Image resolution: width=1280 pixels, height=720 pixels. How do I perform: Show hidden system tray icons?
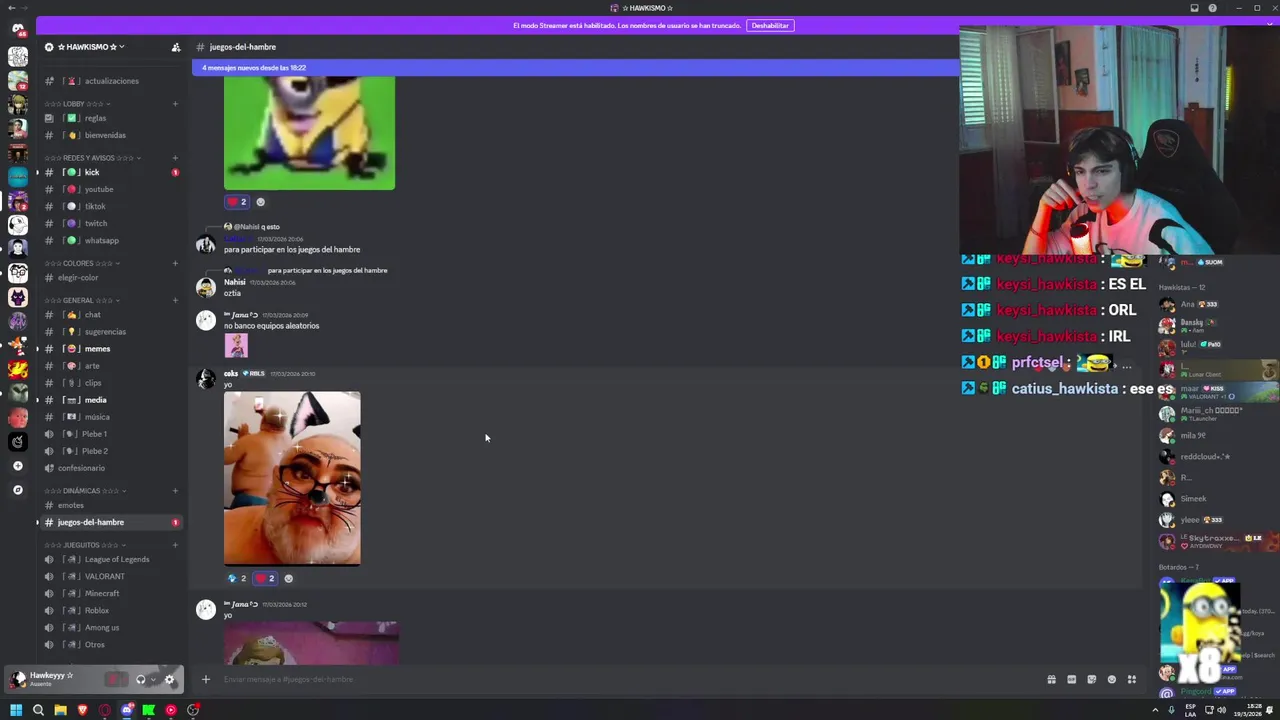1155,710
